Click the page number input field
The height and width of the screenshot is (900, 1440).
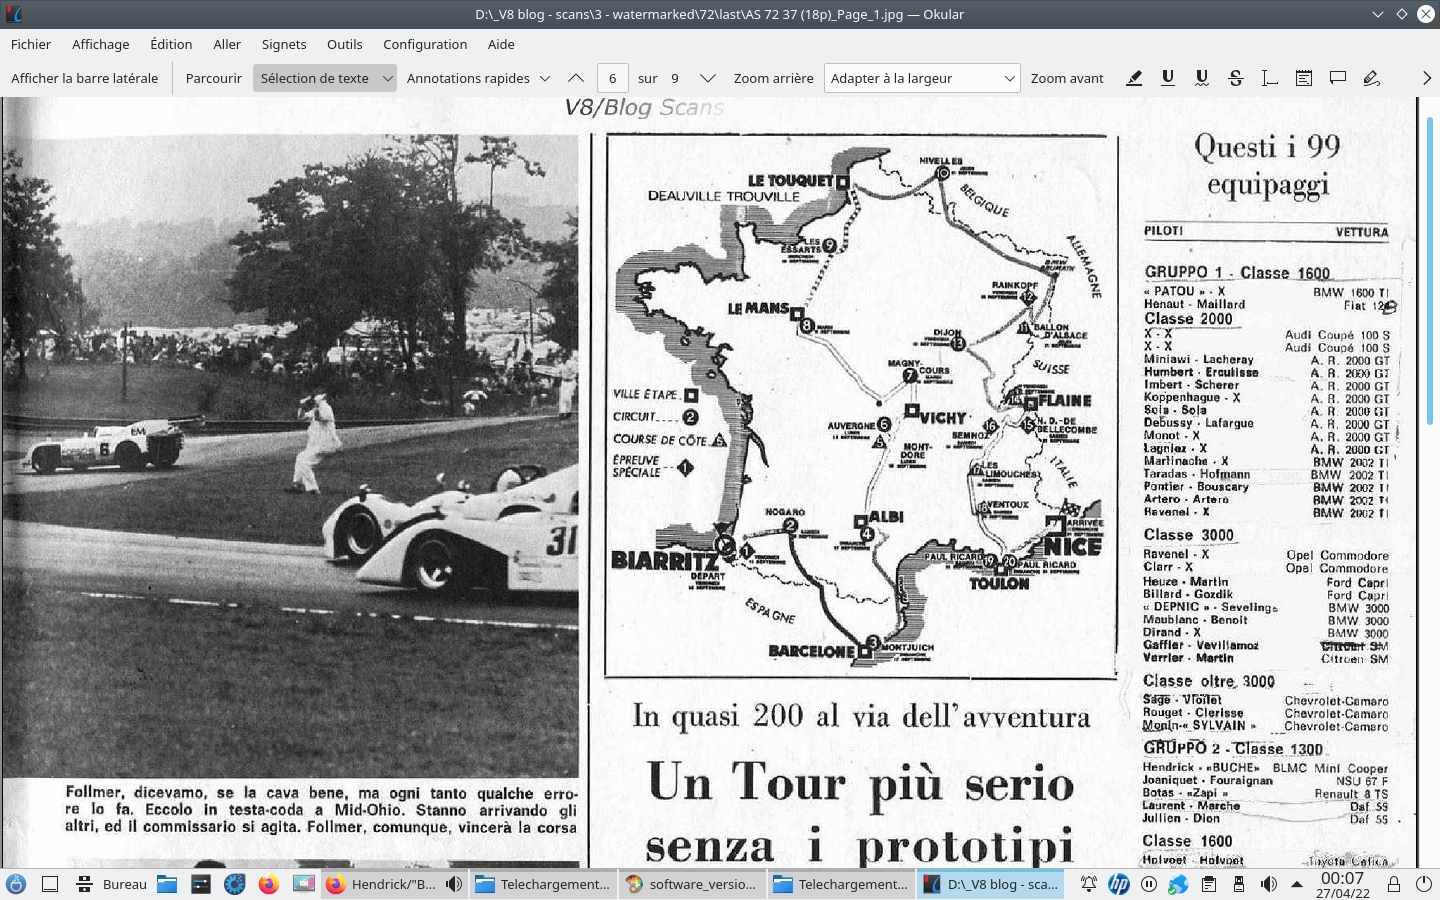click(612, 78)
